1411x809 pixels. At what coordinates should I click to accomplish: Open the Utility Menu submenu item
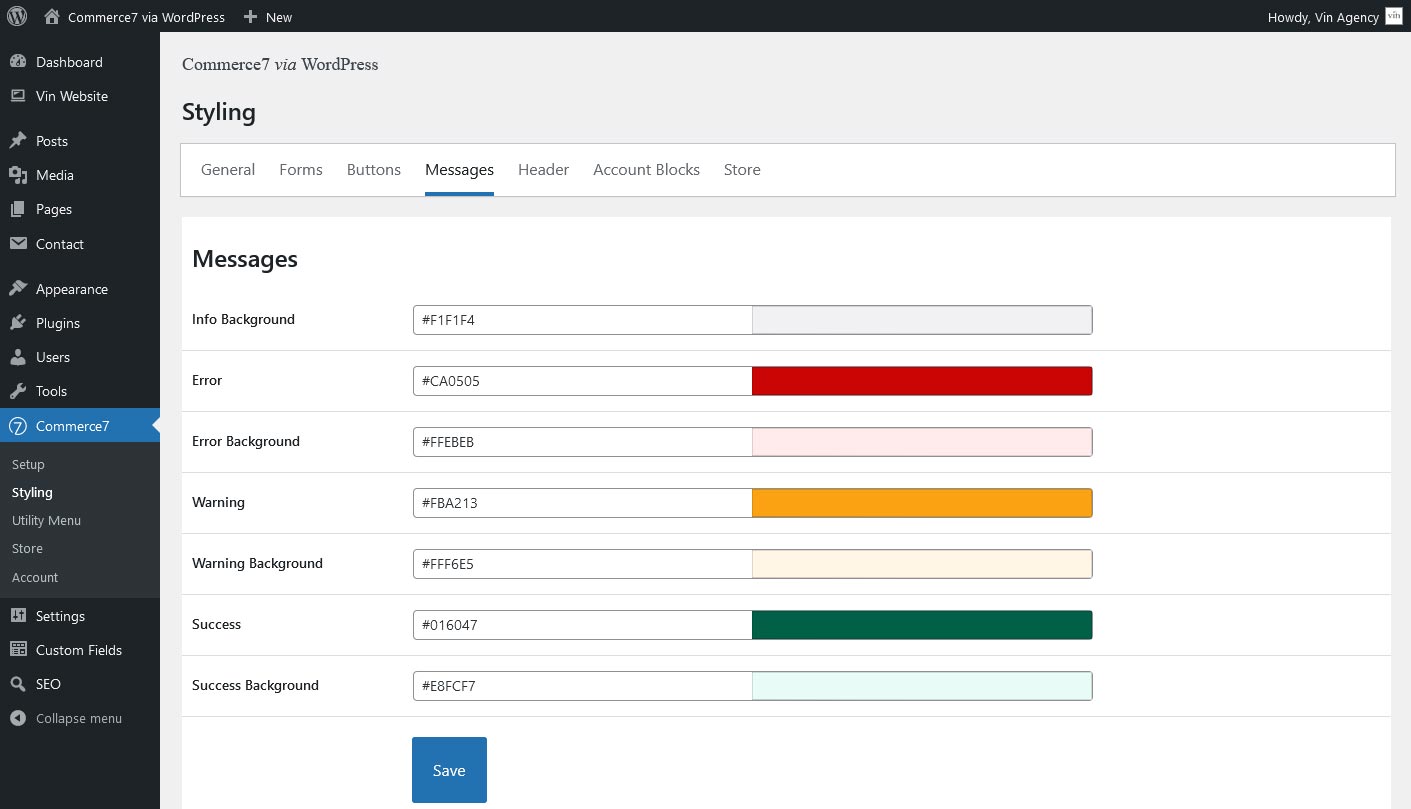click(x=46, y=520)
